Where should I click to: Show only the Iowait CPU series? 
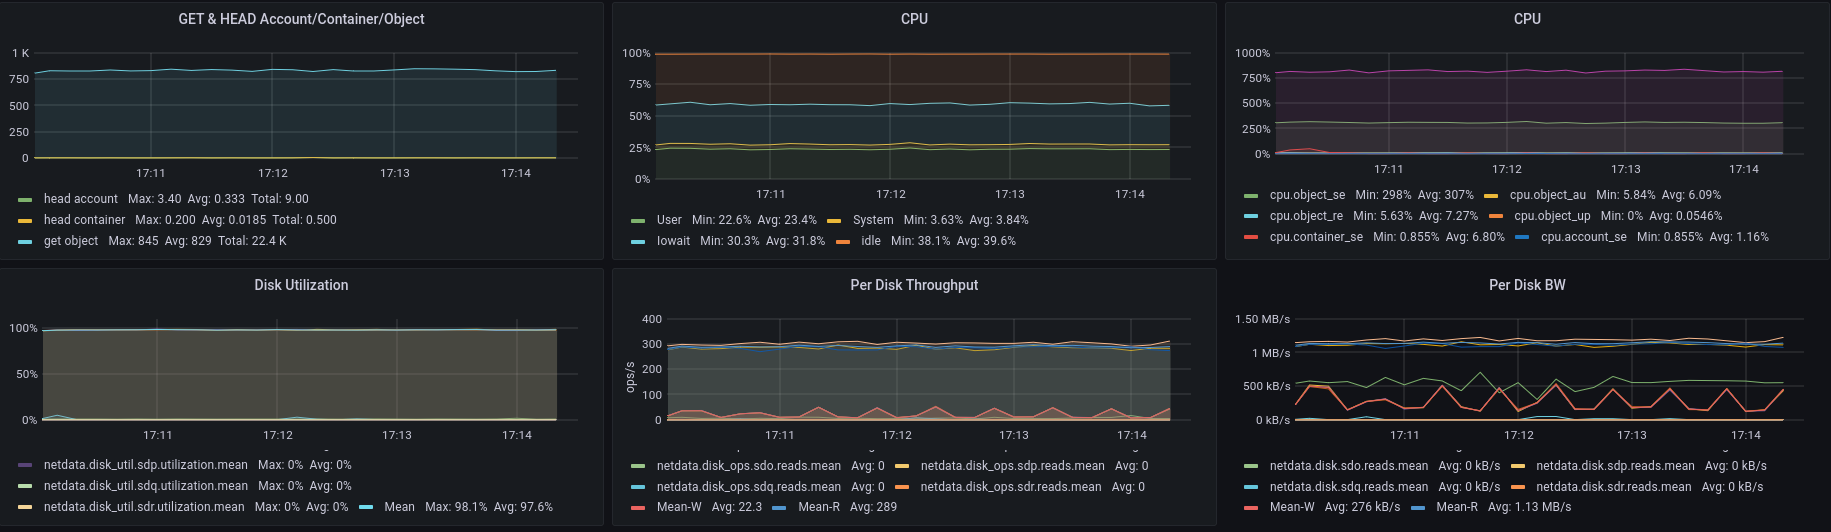click(x=673, y=241)
